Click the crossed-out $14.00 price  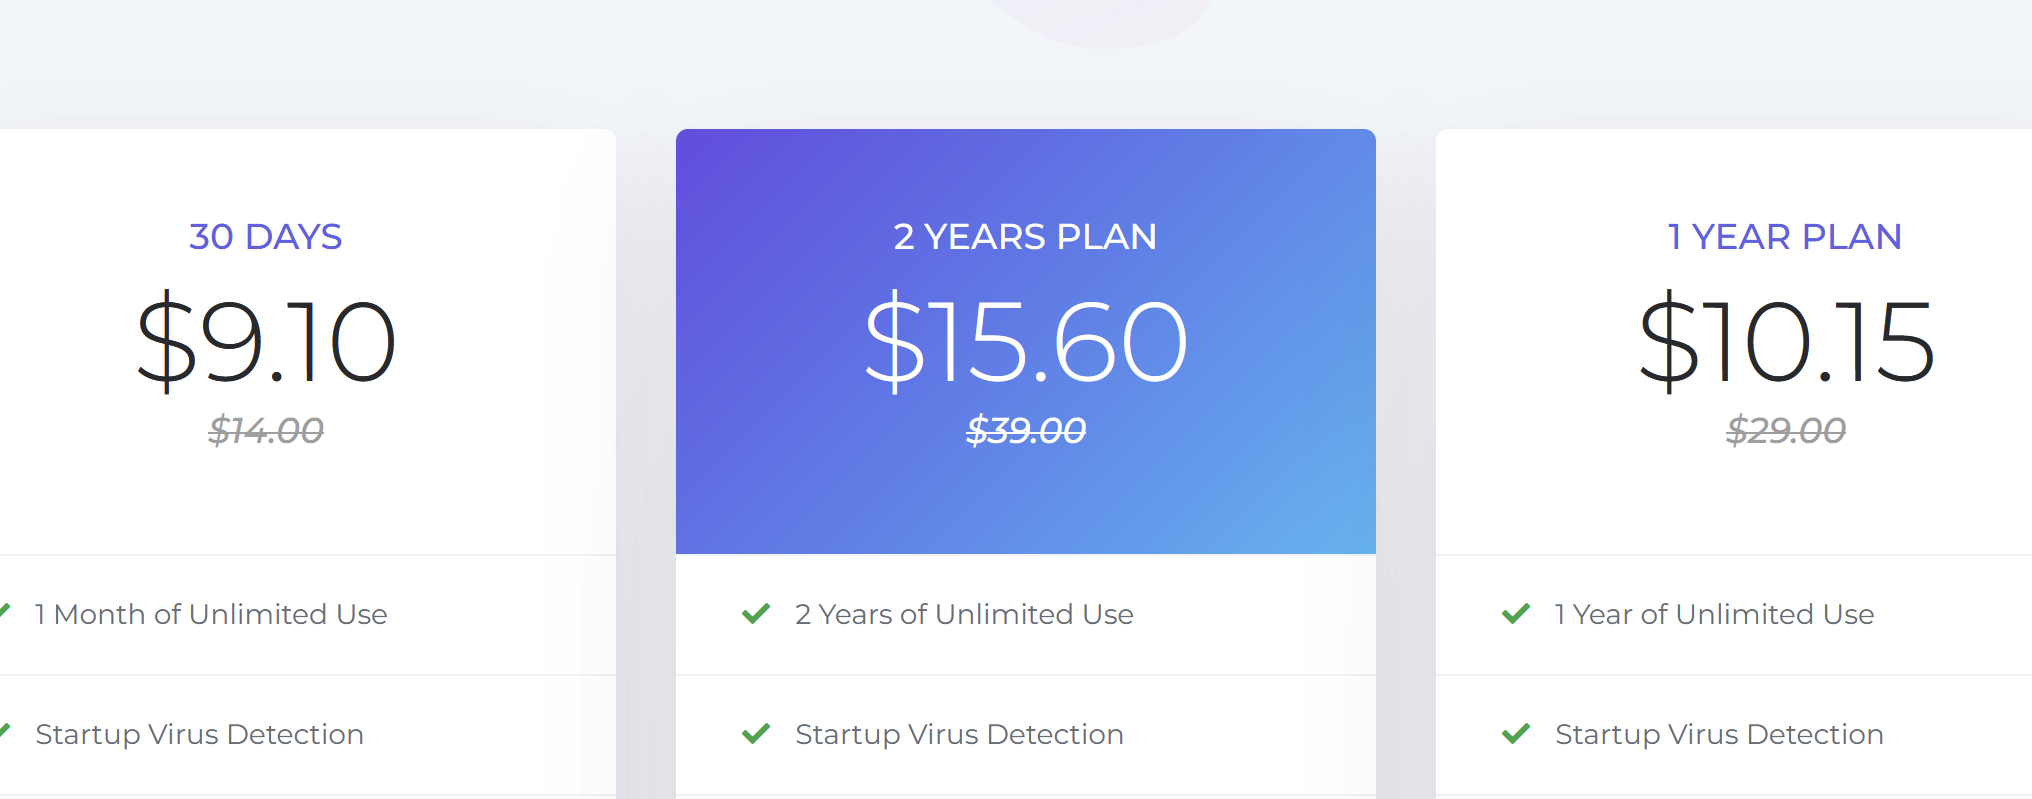click(266, 431)
